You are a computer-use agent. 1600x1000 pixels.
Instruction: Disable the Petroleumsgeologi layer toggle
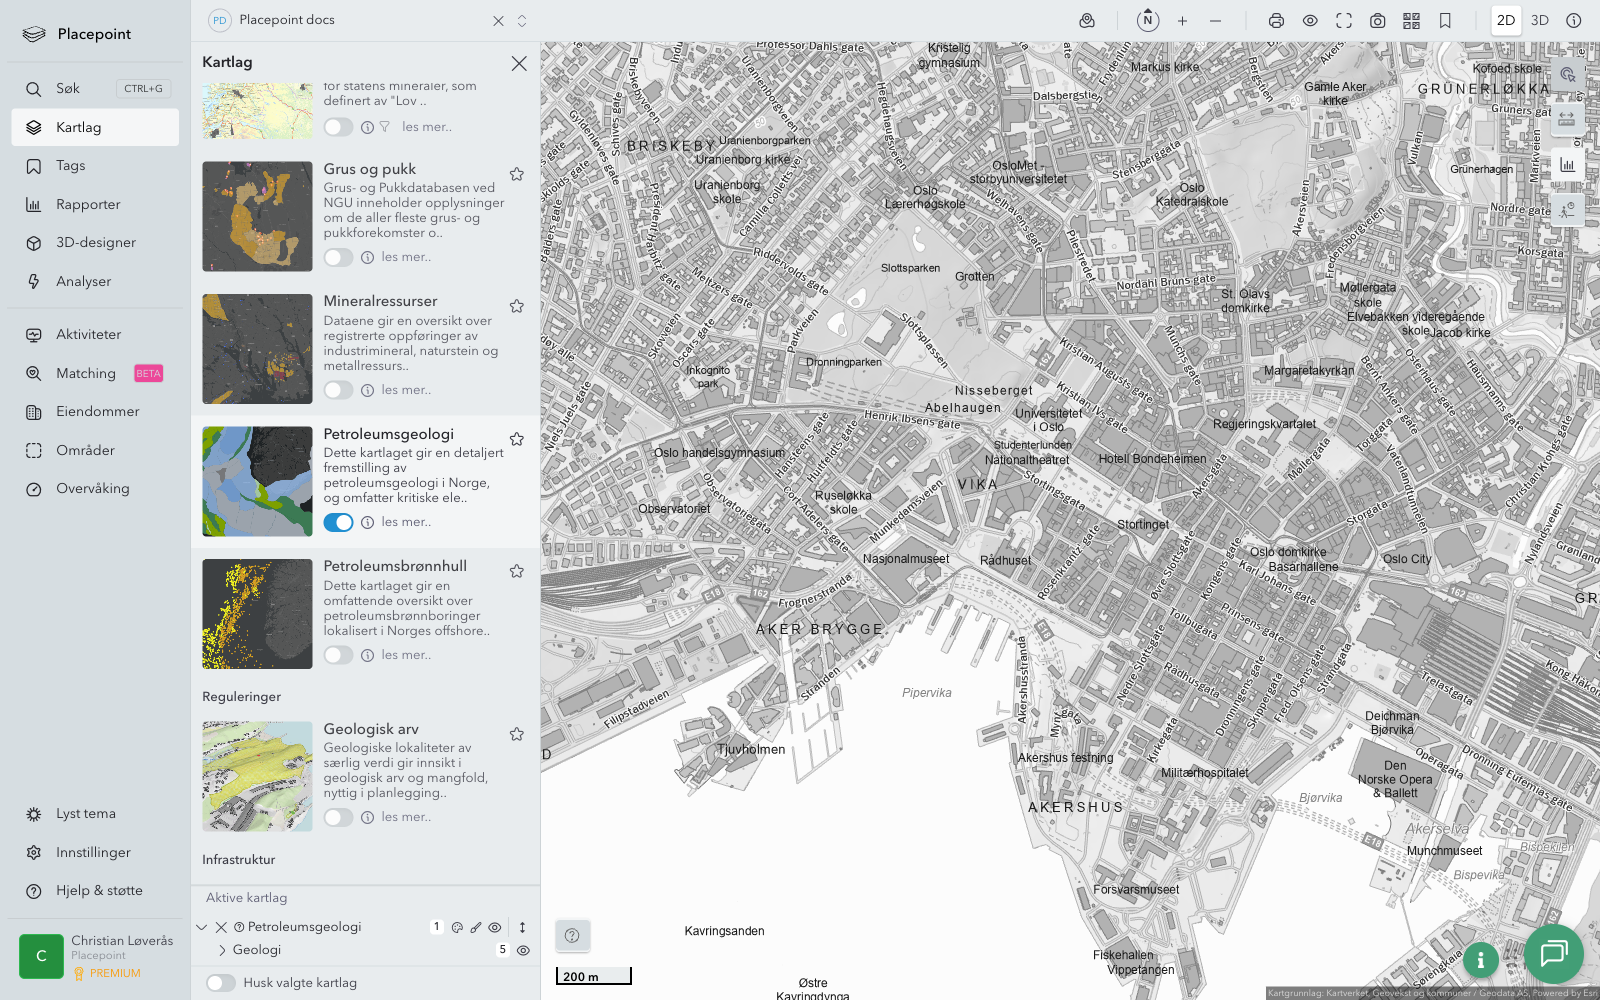pyautogui.click(x=338, y=522)
